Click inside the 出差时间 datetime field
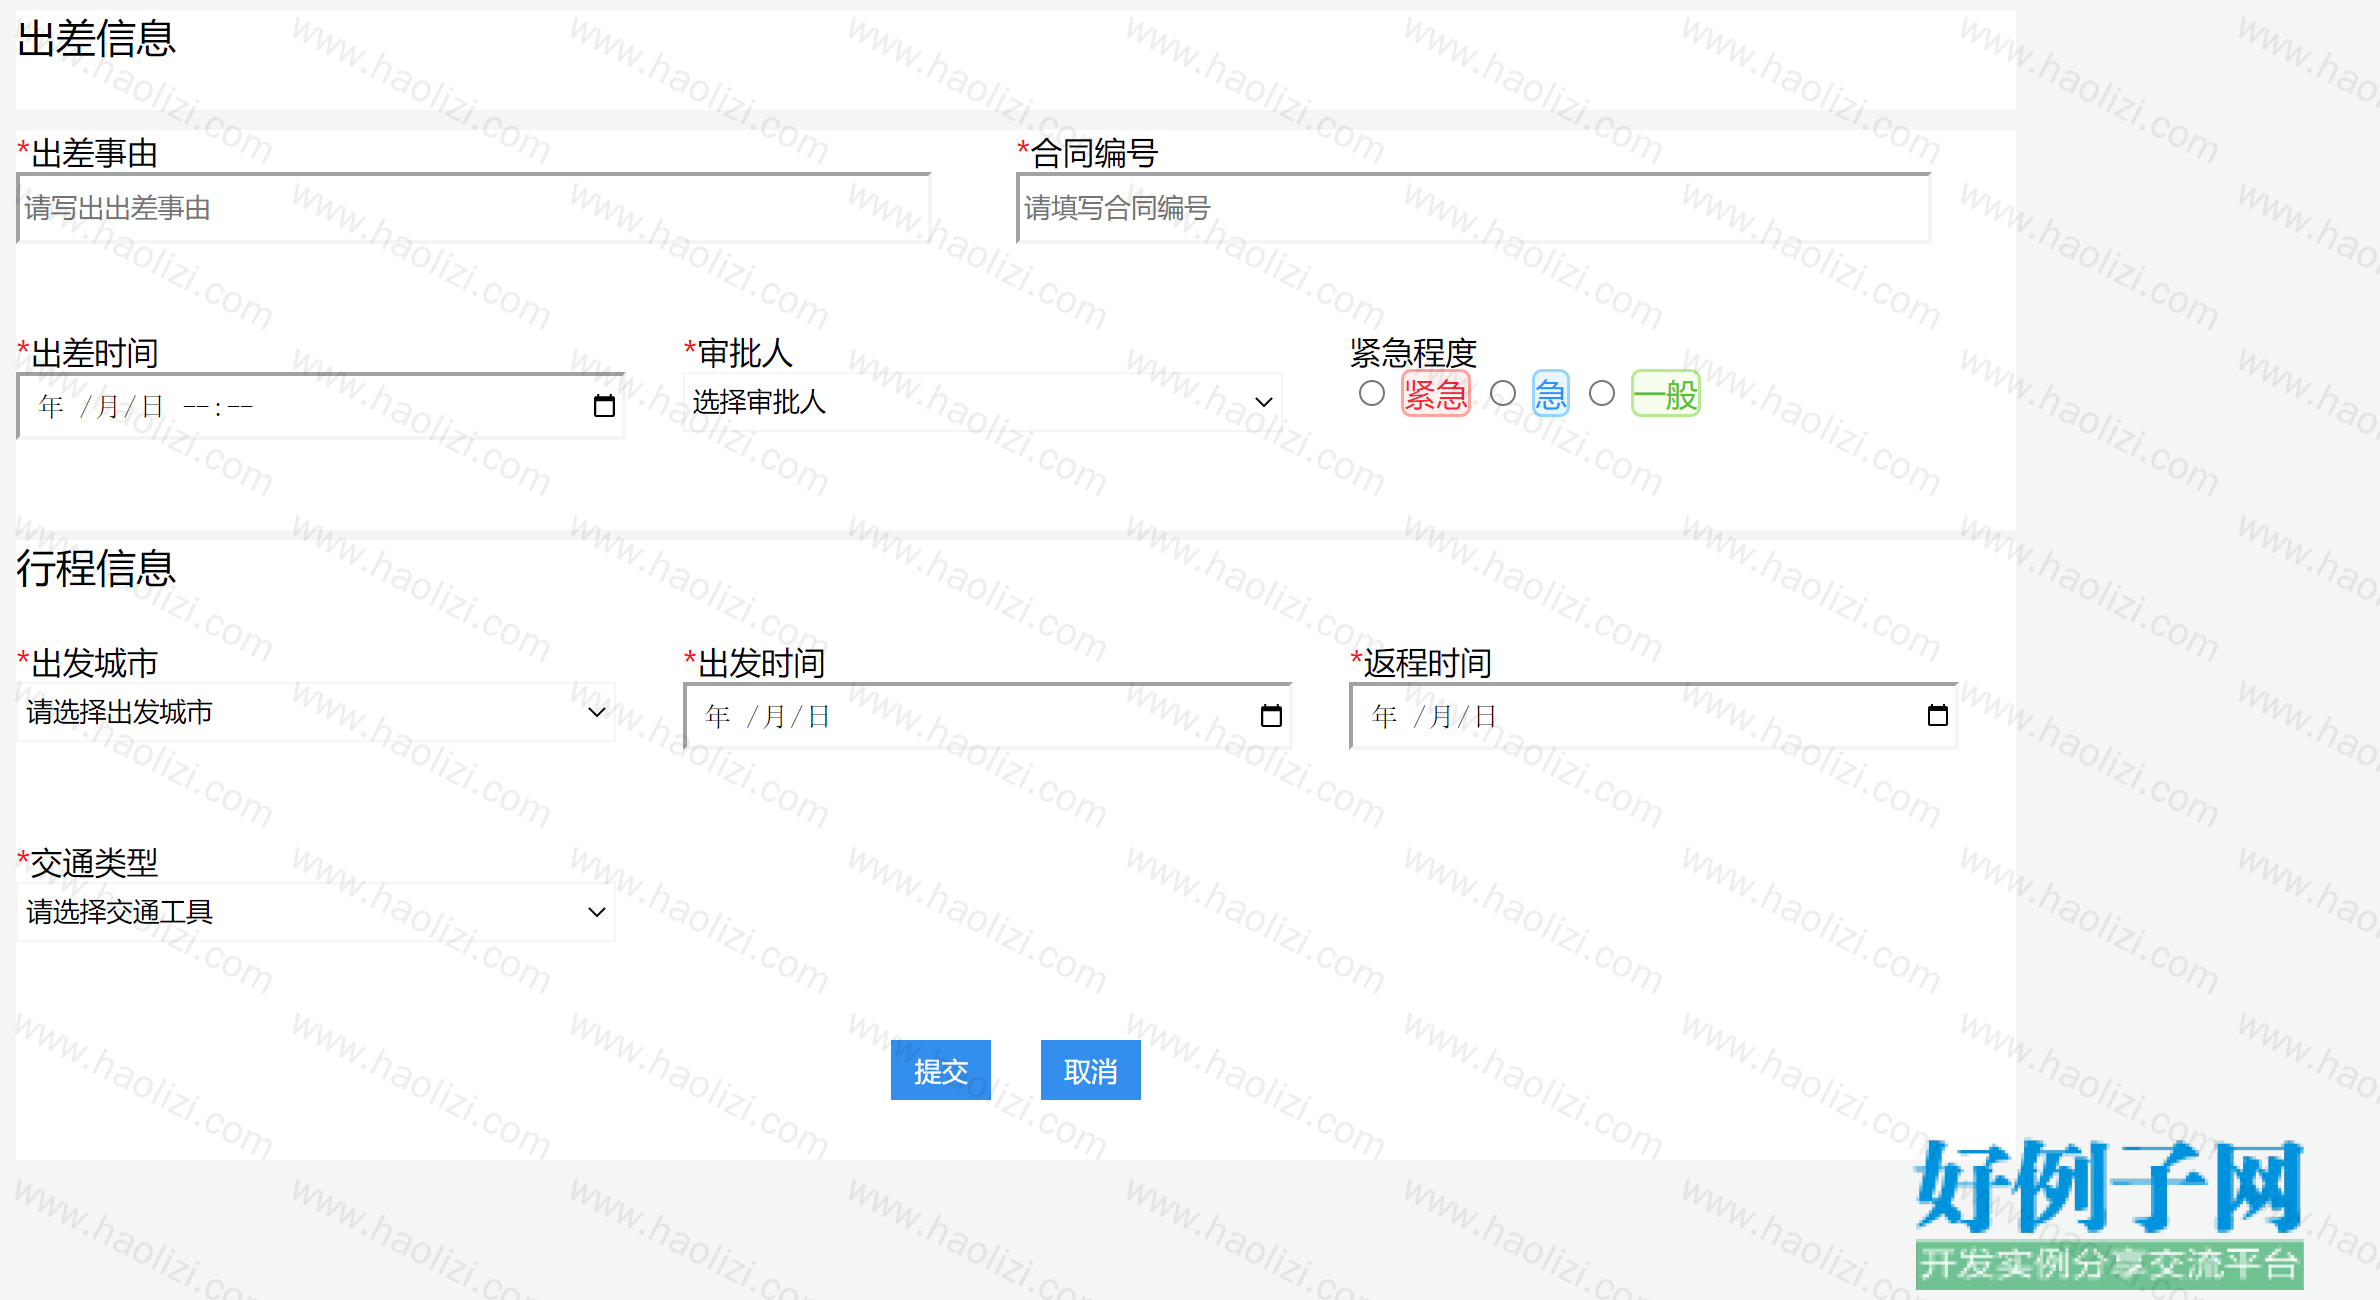 320,406
